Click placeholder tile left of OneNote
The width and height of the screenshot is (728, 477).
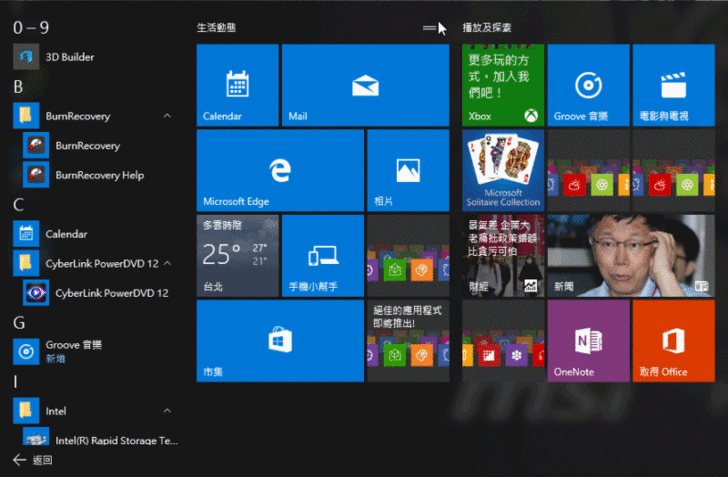(503, 341)
